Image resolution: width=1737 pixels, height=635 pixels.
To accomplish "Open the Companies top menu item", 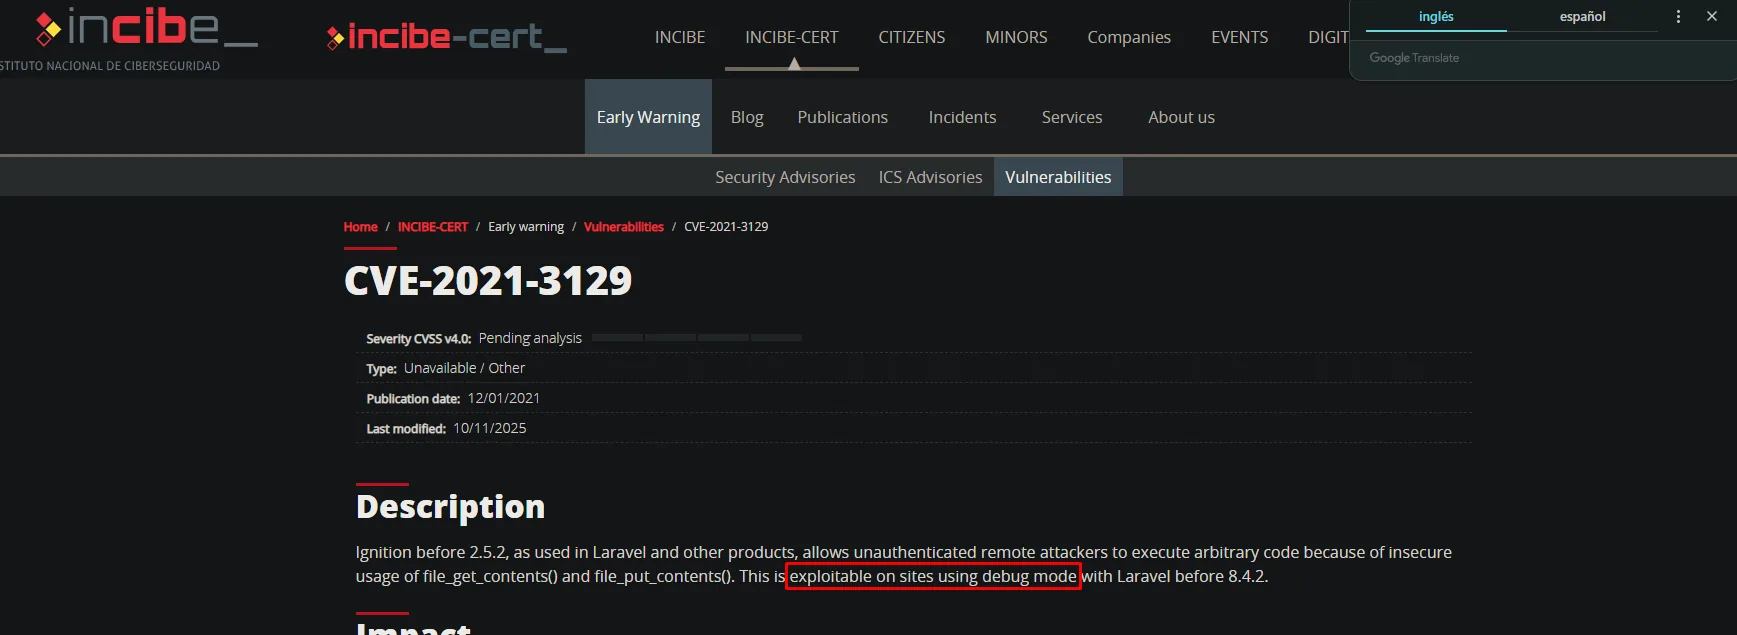I will [x=1129, y=37].
